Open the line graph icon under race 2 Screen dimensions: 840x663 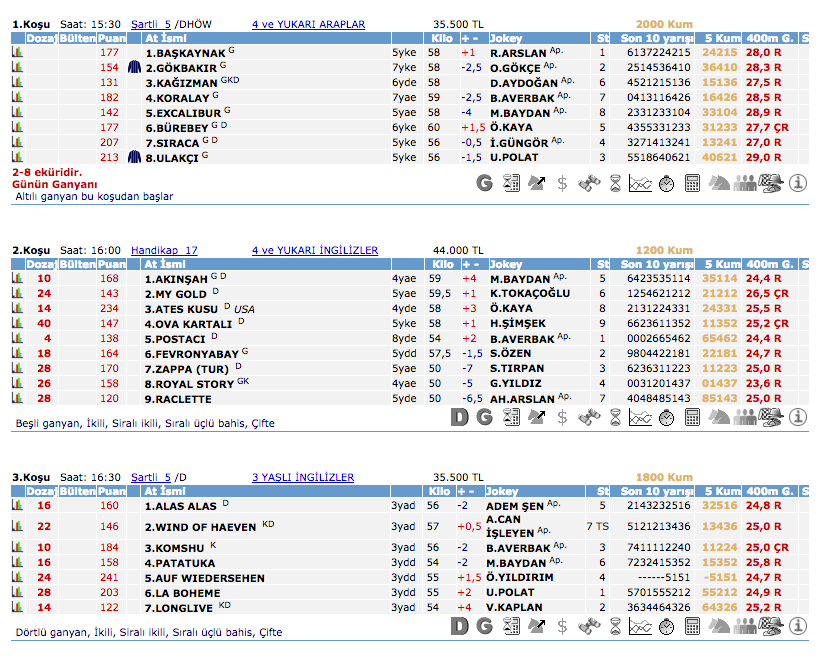pyautogui.click(x=641, y=417)
